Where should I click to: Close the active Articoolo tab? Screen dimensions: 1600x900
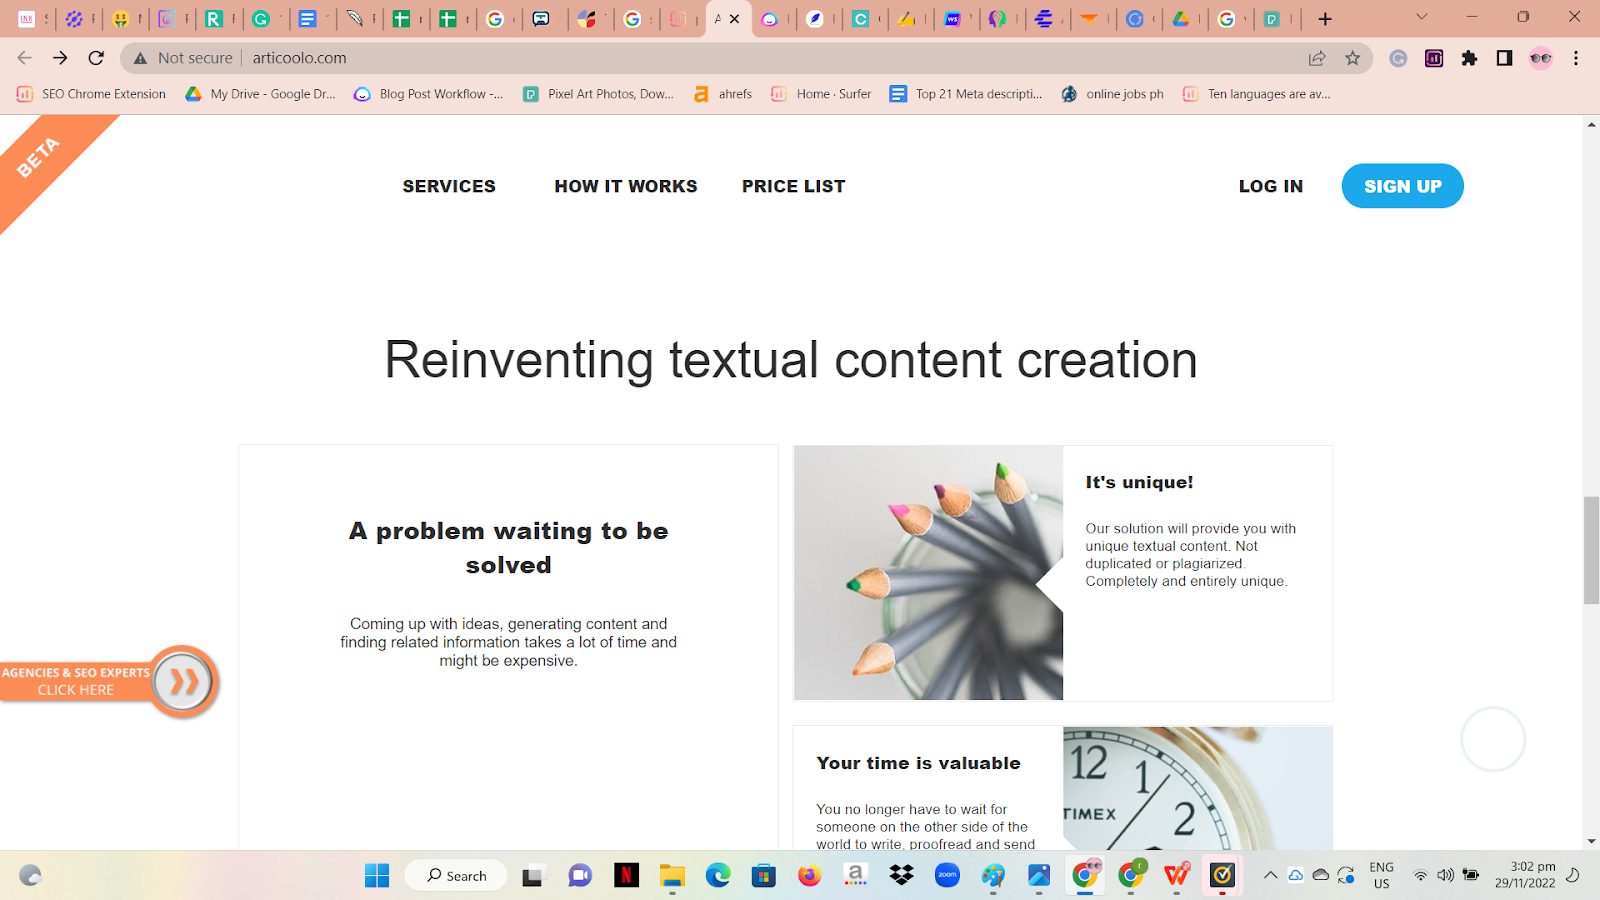(x=735, y=19)
